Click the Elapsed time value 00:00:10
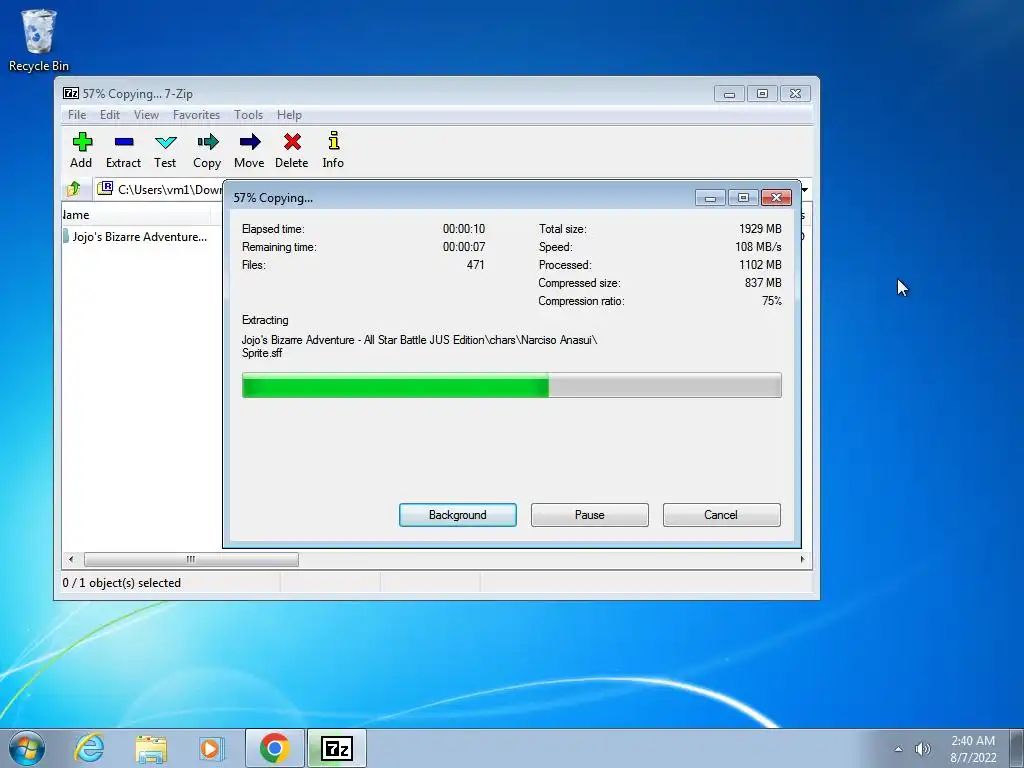Screen dimensions: 1024x768 464,229
